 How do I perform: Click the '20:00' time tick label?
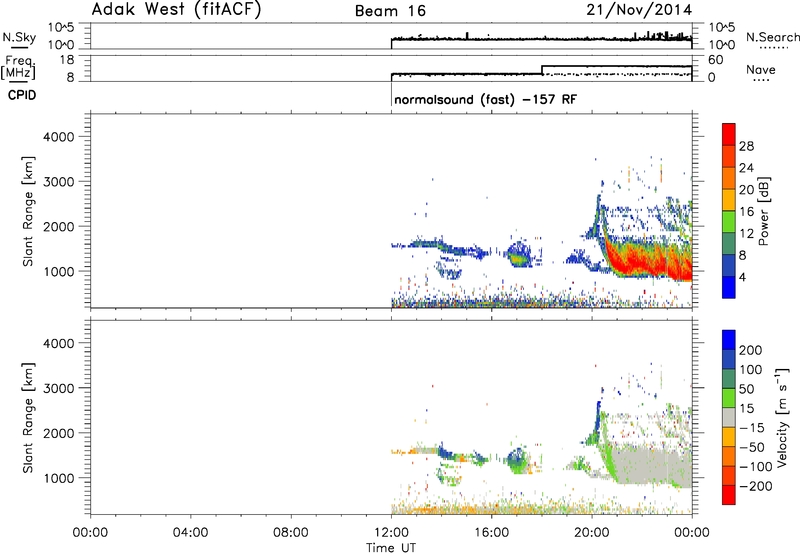point(591,533)
